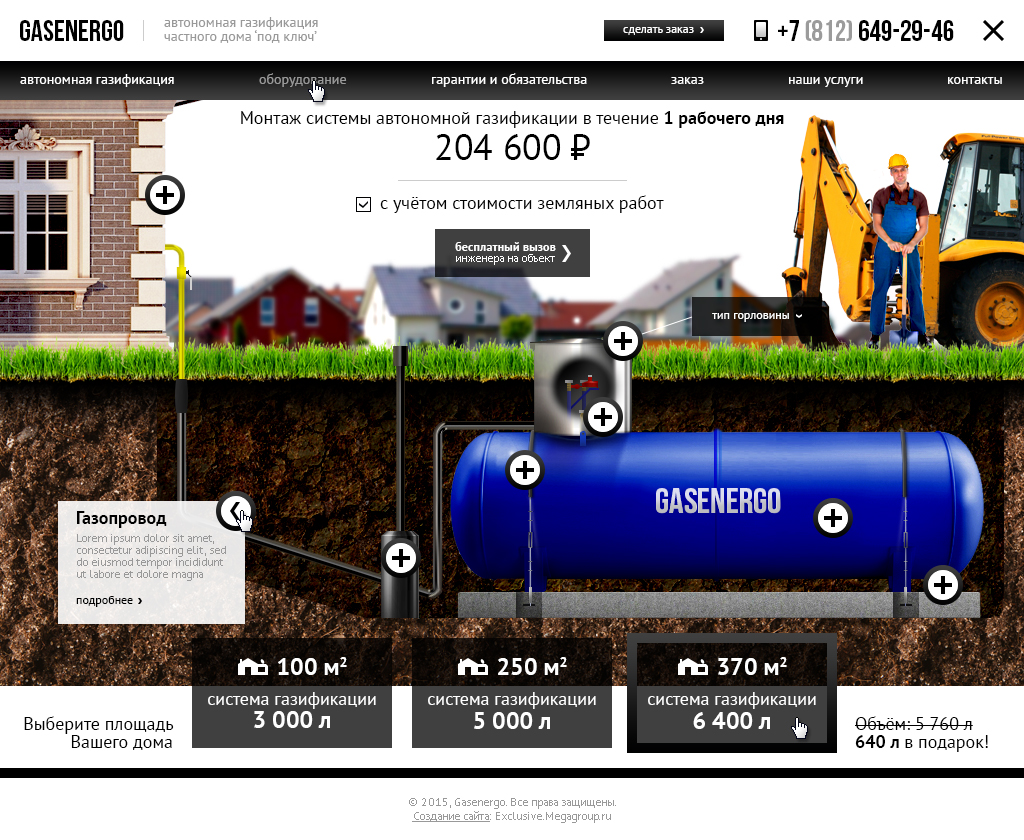1024x840 pixels.
Task: Select the 370 м² 6 400 л system
Action: click(731, 693)
